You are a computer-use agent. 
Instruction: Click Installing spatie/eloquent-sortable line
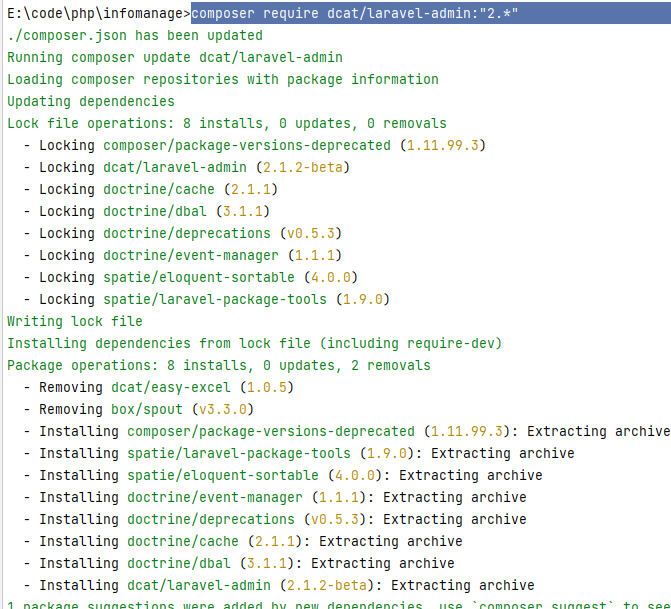283,475
